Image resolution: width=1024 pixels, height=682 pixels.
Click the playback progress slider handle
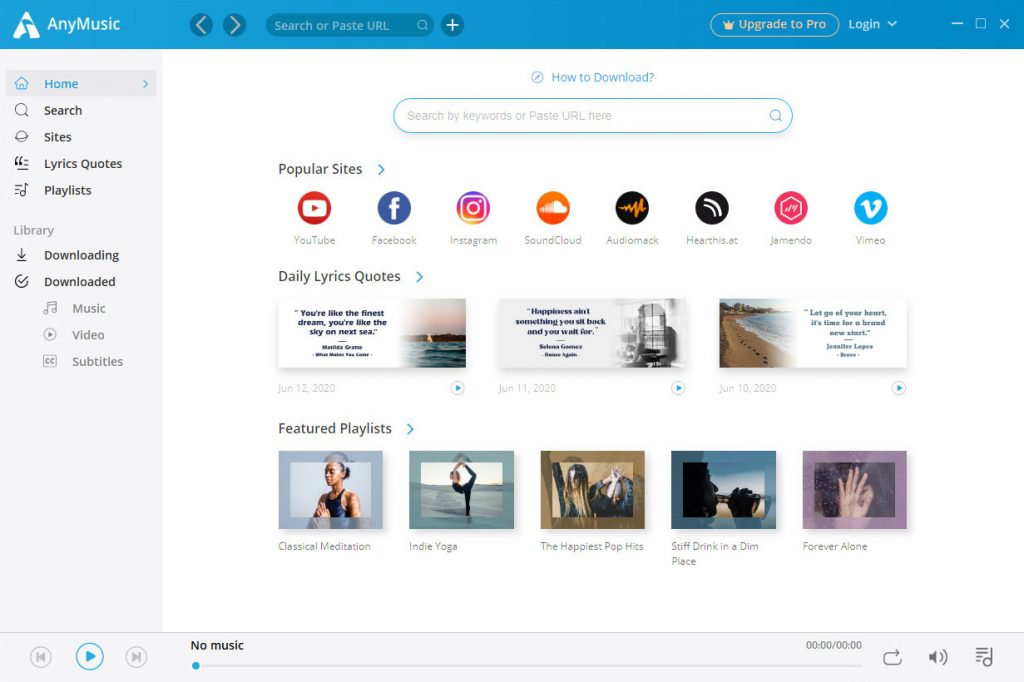pyautogui.click(x=196, y=666)
